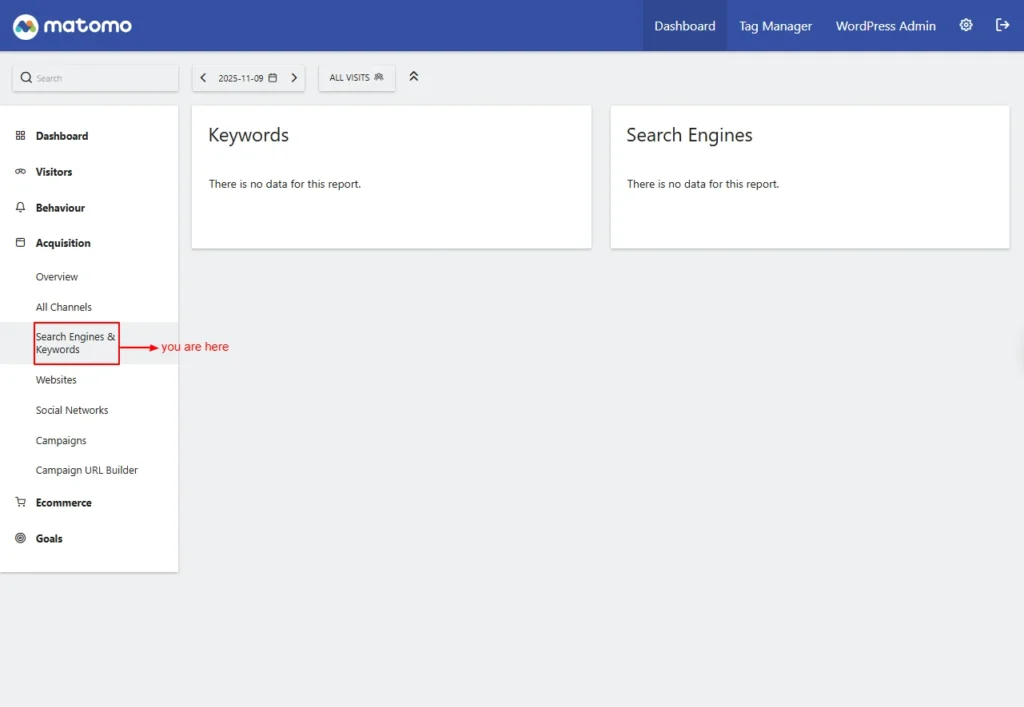Switch to Tag Manager in top navigation
This screenshot has width=1024, height=707.
775,26
